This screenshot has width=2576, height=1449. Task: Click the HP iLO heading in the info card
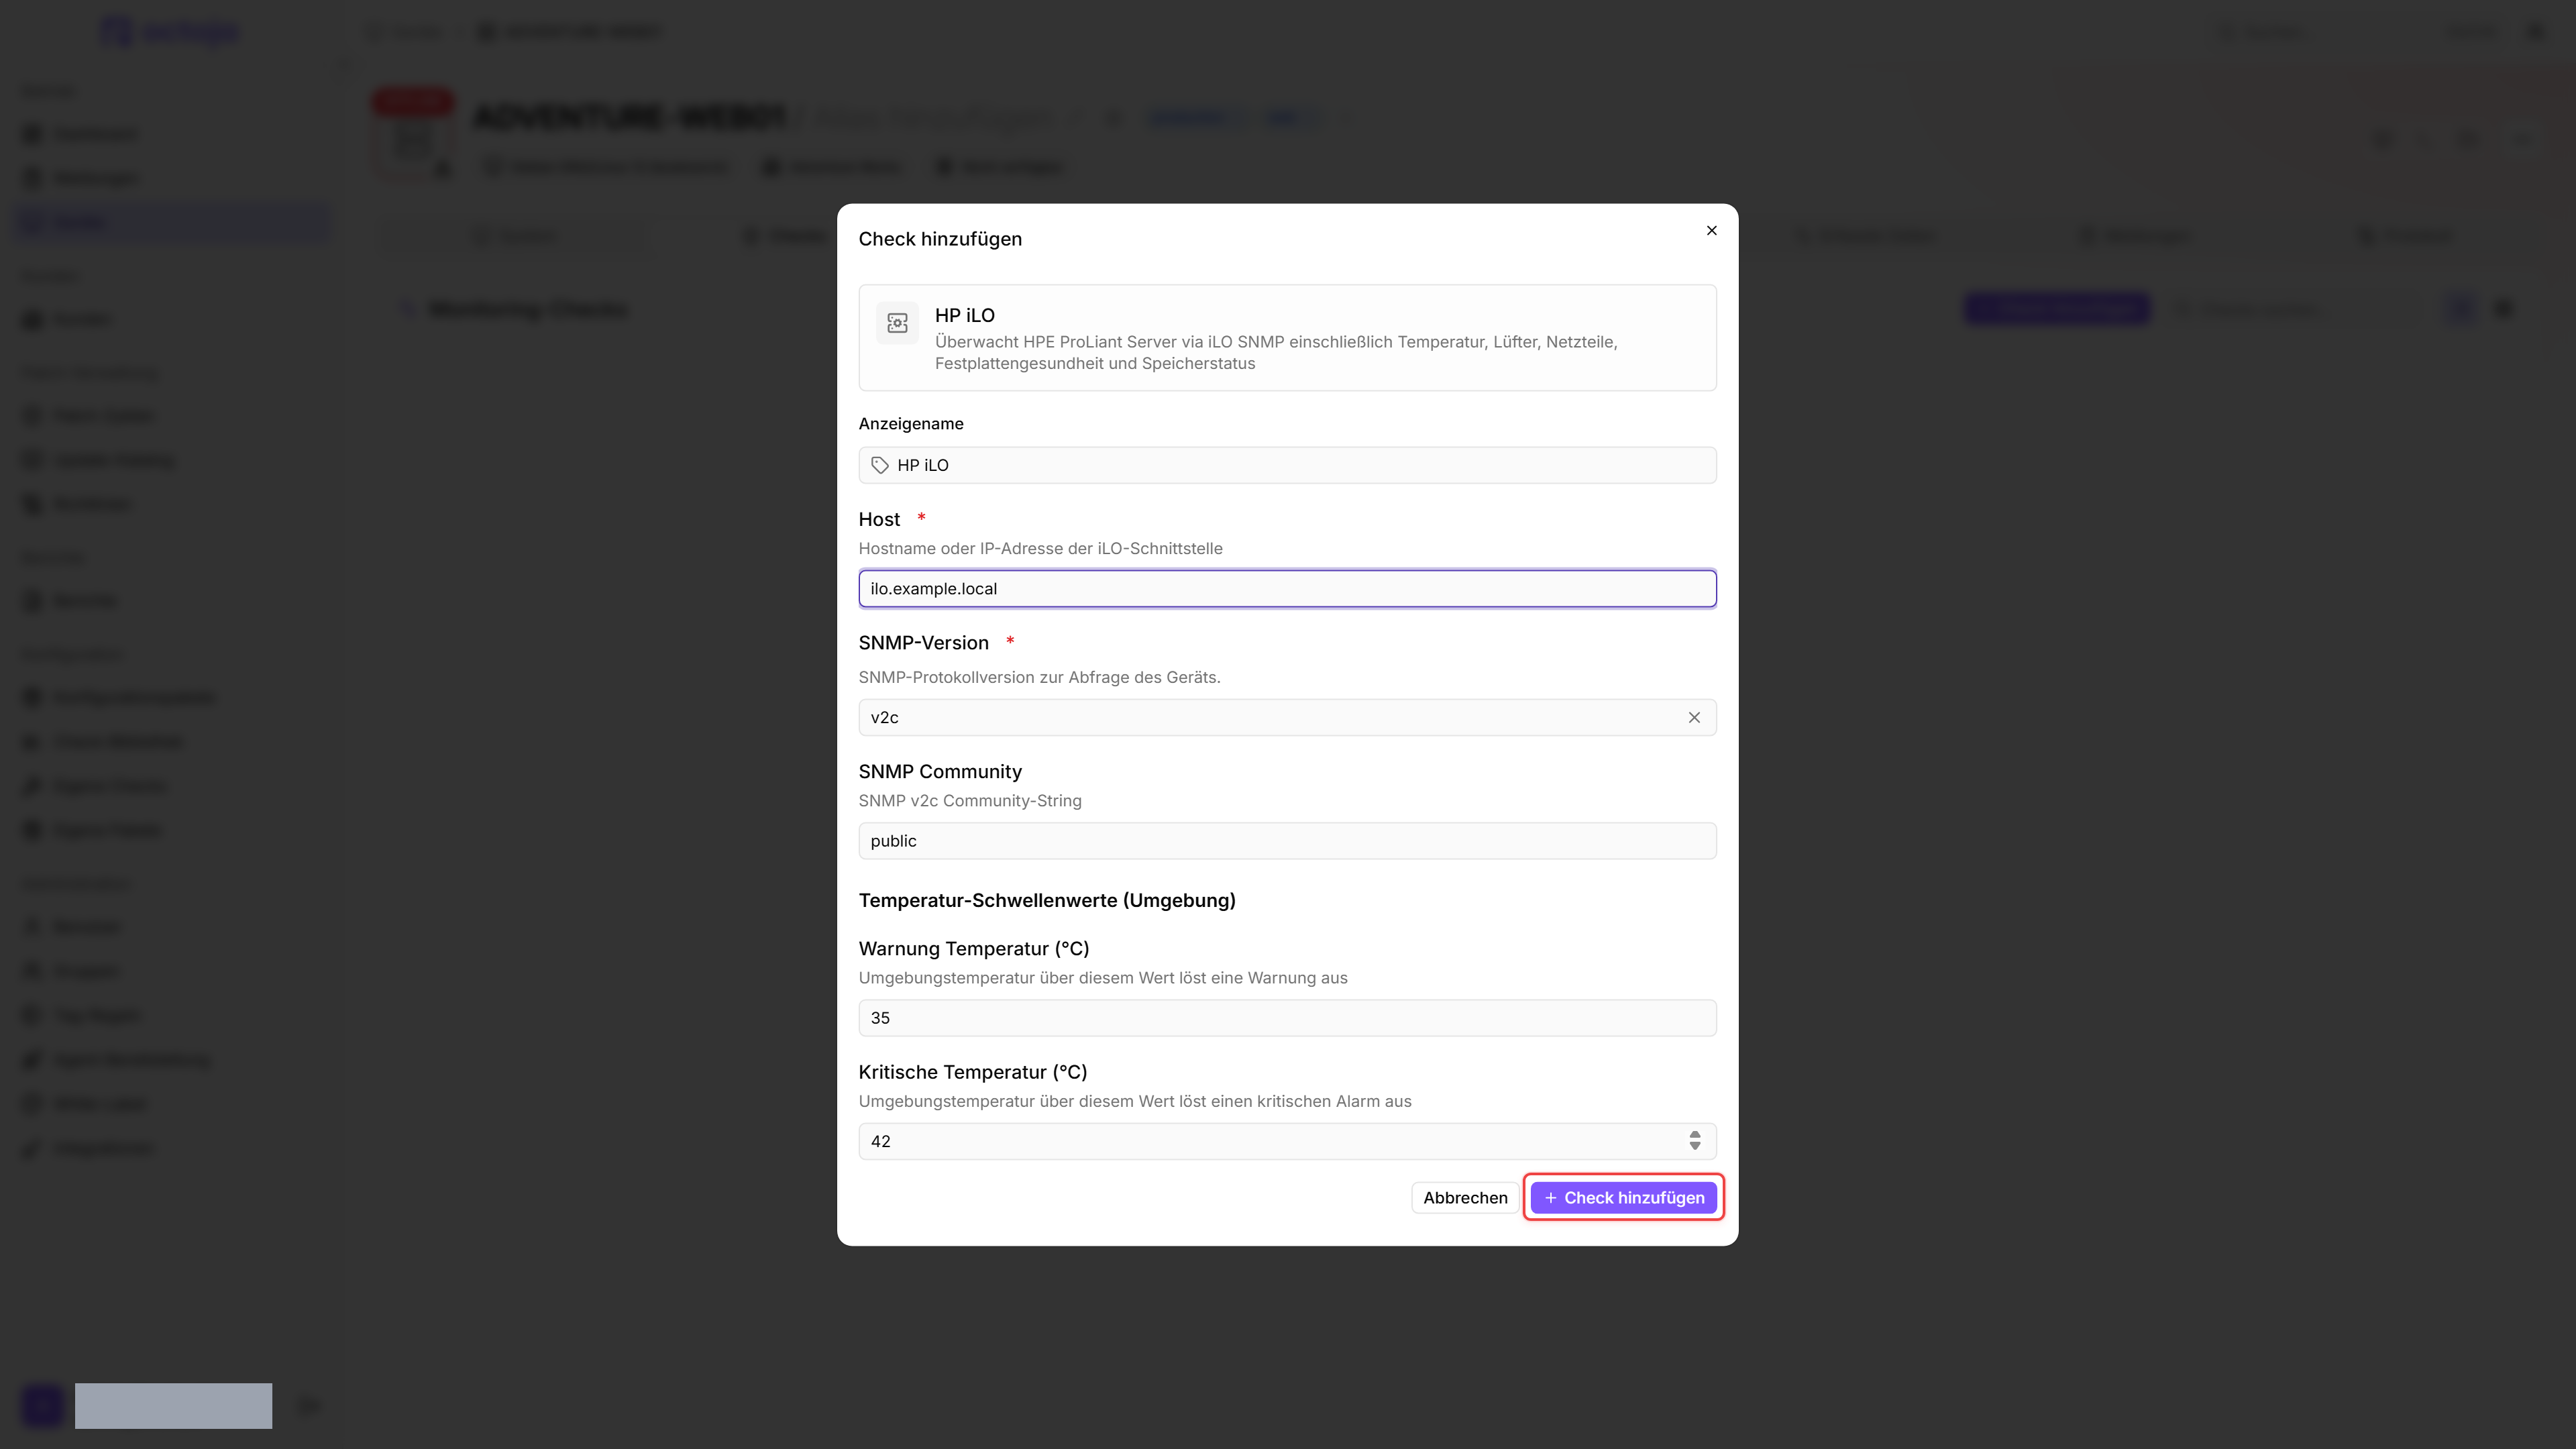tap(964, 315)
